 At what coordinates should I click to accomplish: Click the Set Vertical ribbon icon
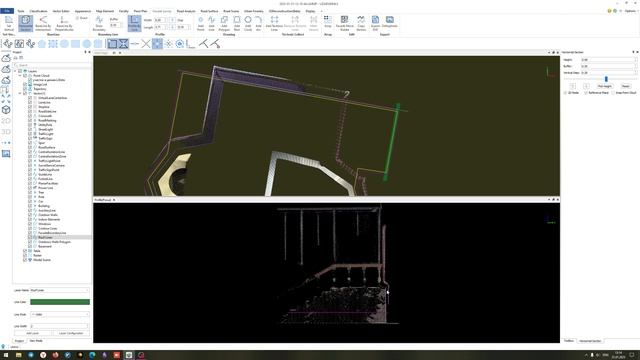click(9, 23)
